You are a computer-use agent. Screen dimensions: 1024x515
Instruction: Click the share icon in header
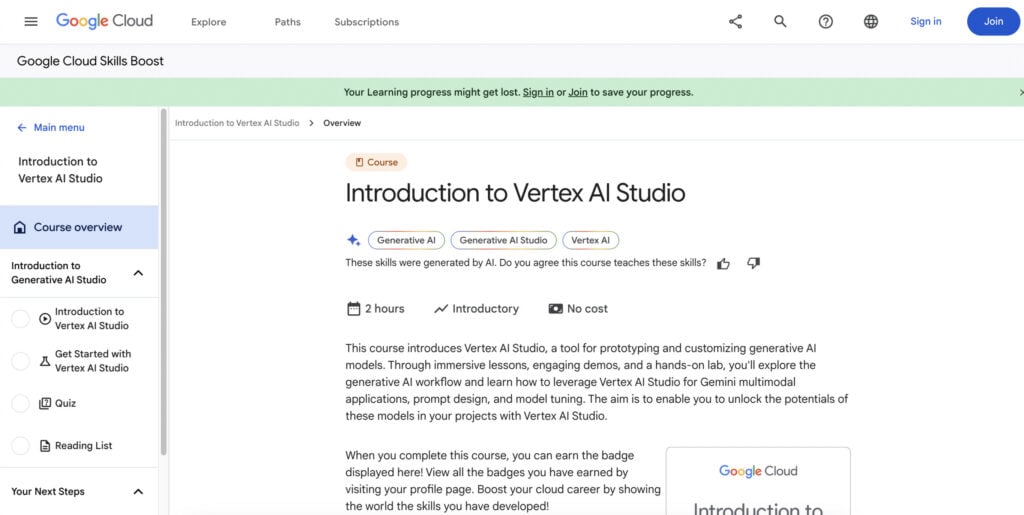735,22
